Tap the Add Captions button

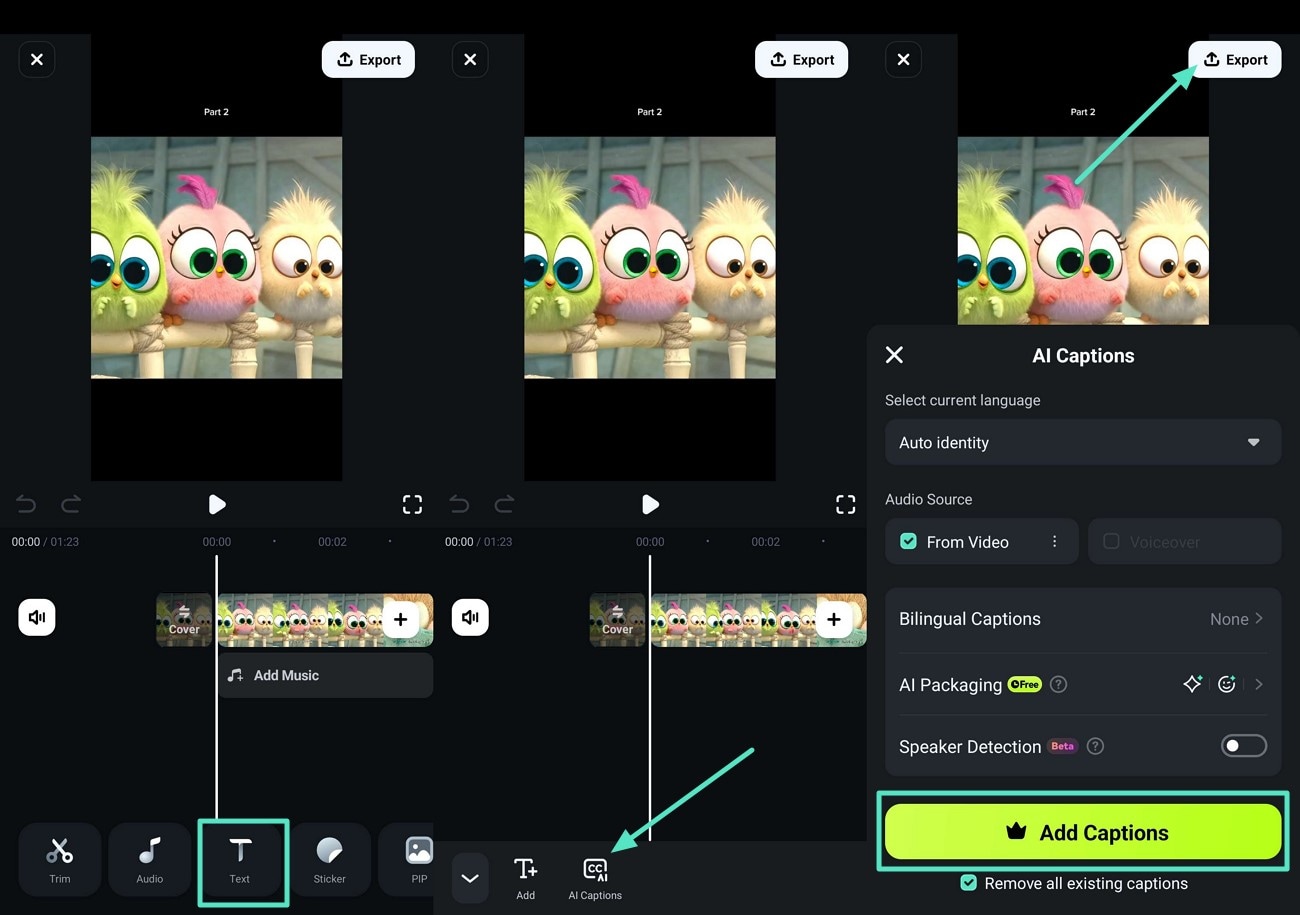click(x=1083, y=832)
